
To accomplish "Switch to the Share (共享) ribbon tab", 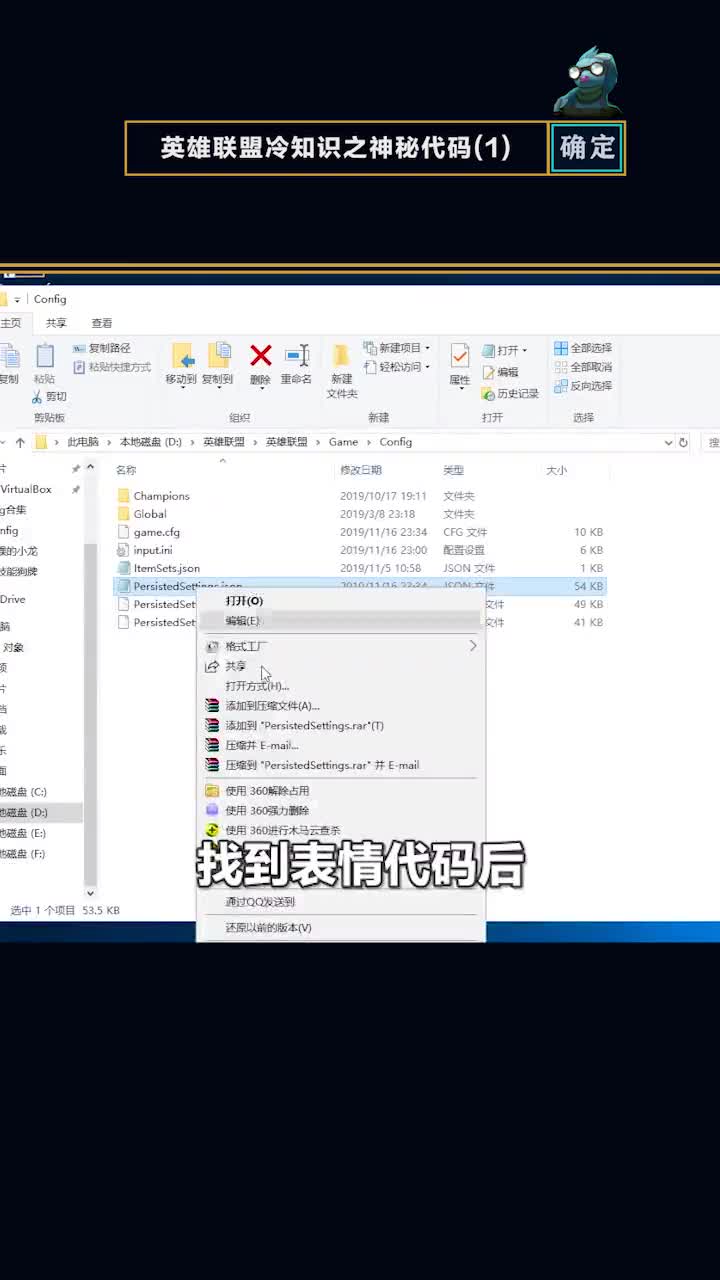I will point(56,323).
